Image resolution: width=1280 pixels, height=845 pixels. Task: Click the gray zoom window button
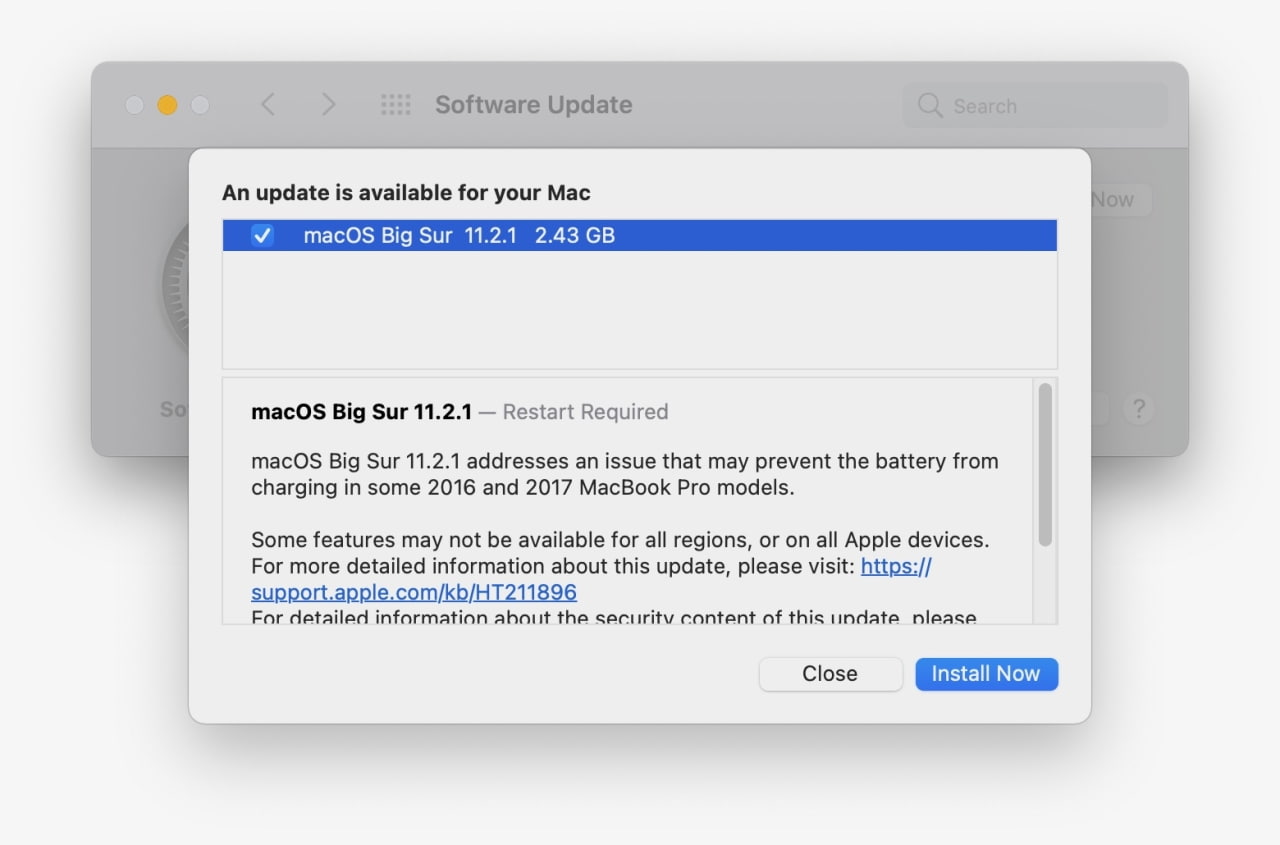coord(200,105)
